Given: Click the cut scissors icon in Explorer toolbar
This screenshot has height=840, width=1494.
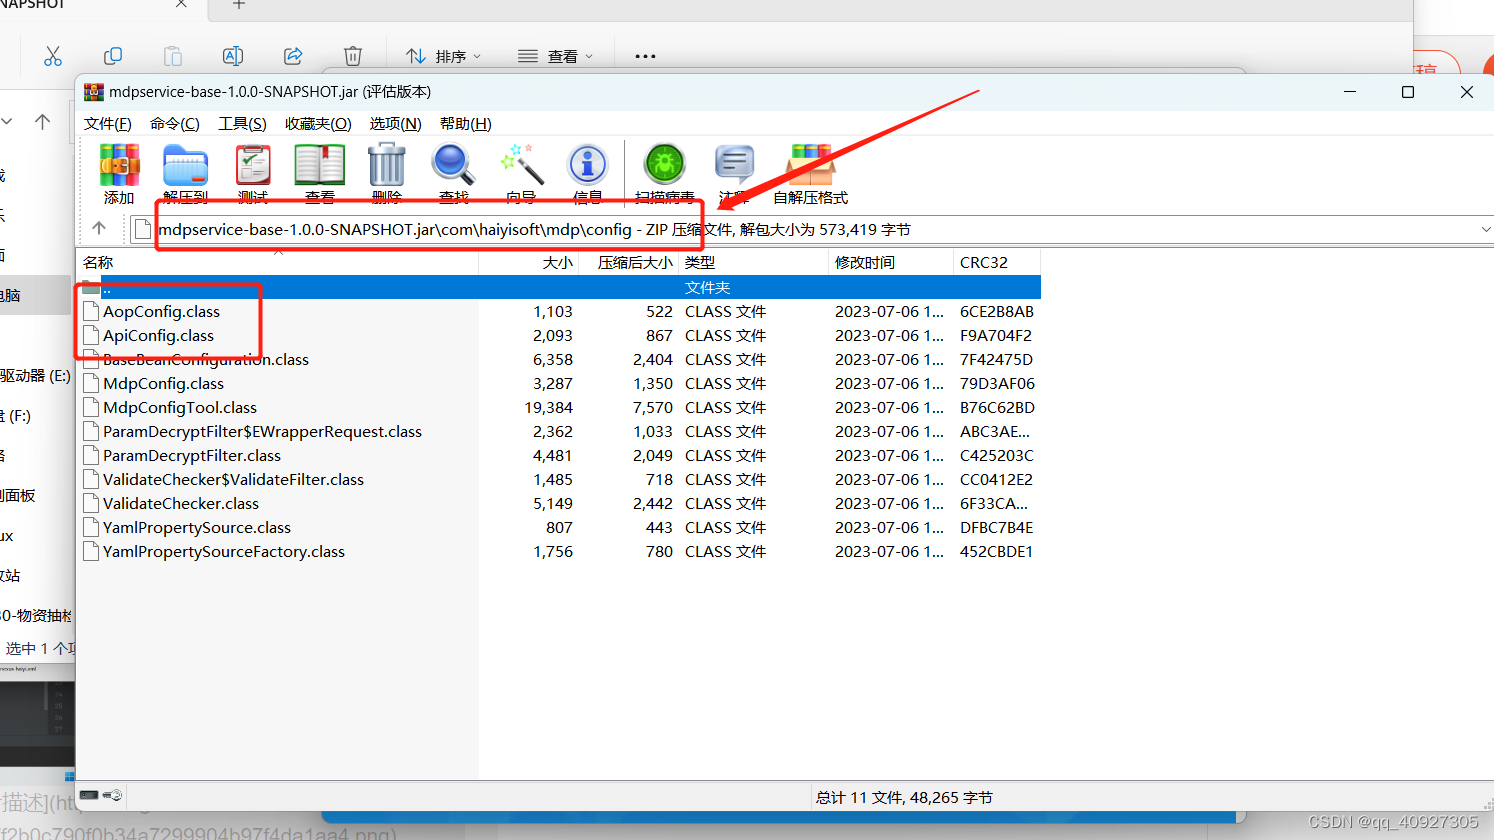Looking at the screenshot, I should [53, 56].
